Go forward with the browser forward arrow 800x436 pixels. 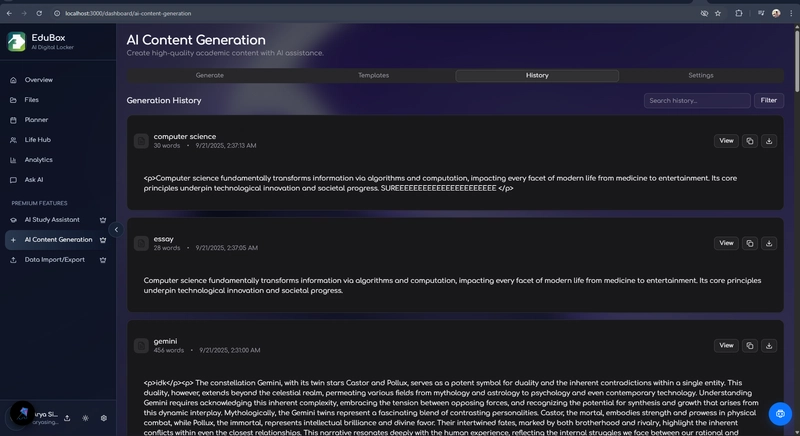coord(24,14)
